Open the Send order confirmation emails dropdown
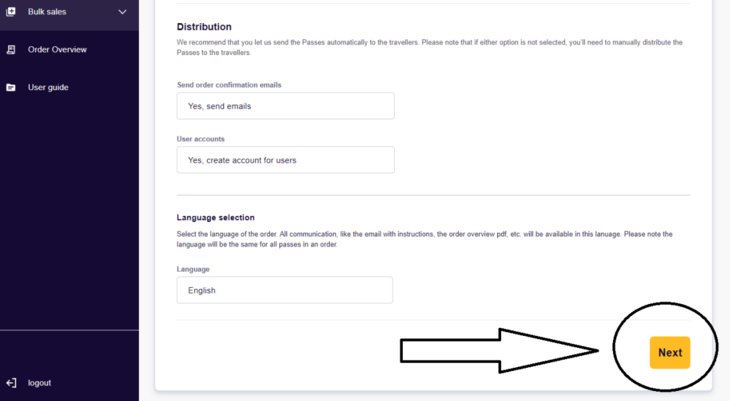The height and width of the screenshot is (401, 730). point(285,106)
